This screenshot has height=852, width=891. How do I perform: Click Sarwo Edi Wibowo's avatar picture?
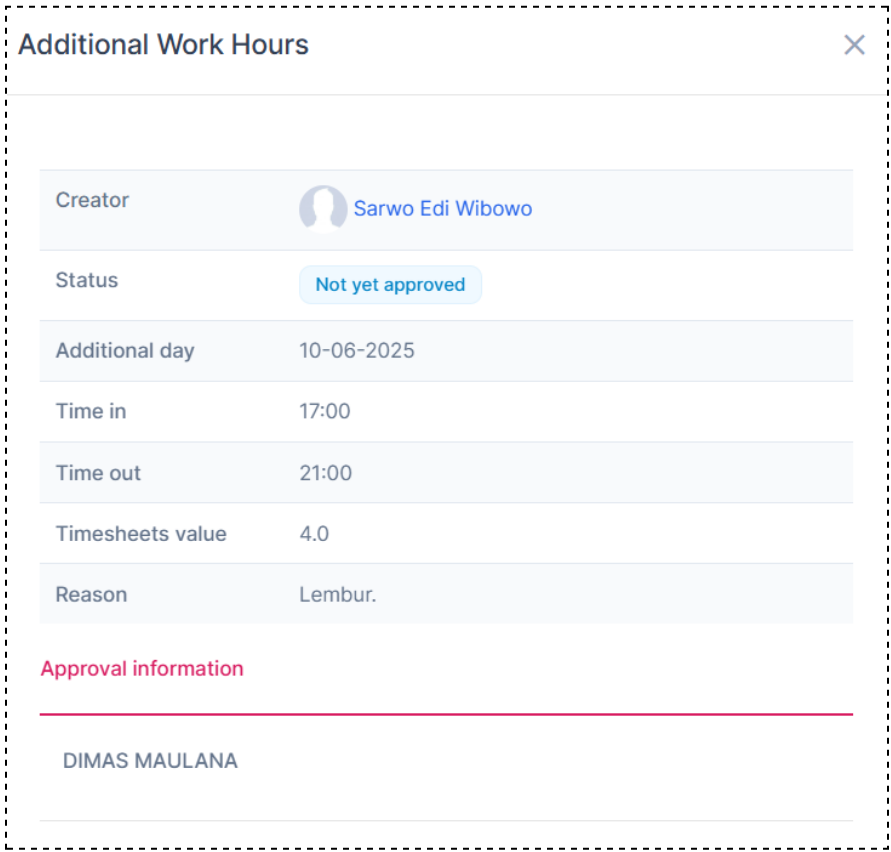coord(323,209)
